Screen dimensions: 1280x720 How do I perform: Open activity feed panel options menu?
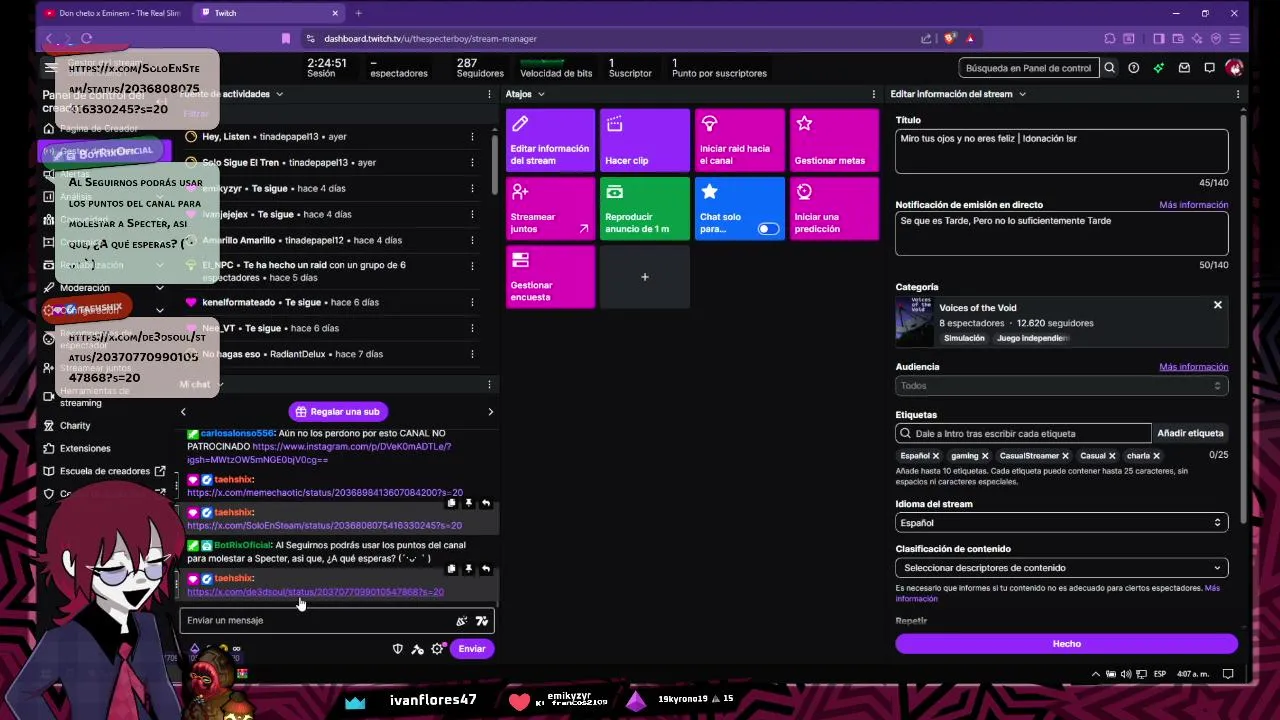point(489,94)
